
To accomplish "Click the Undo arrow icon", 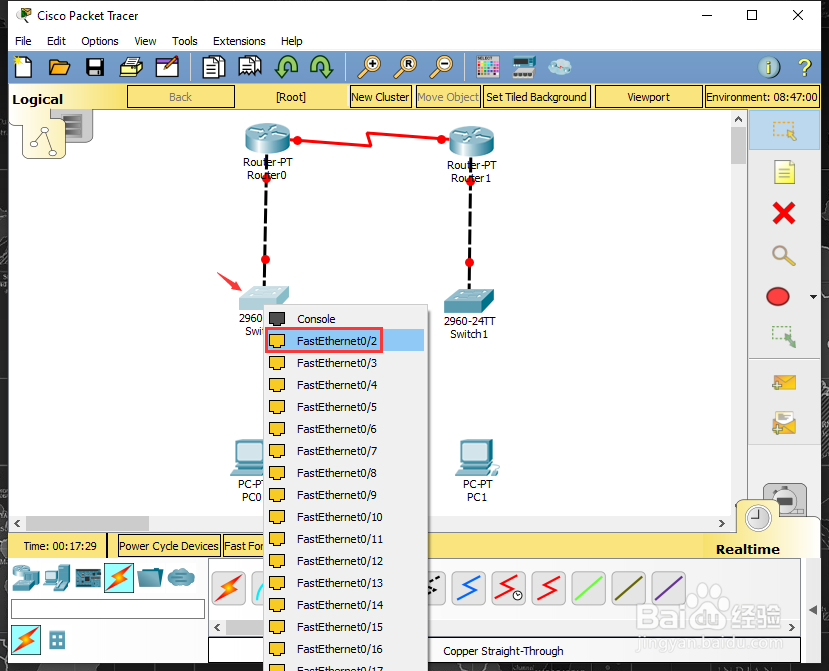I will (286, 67).
